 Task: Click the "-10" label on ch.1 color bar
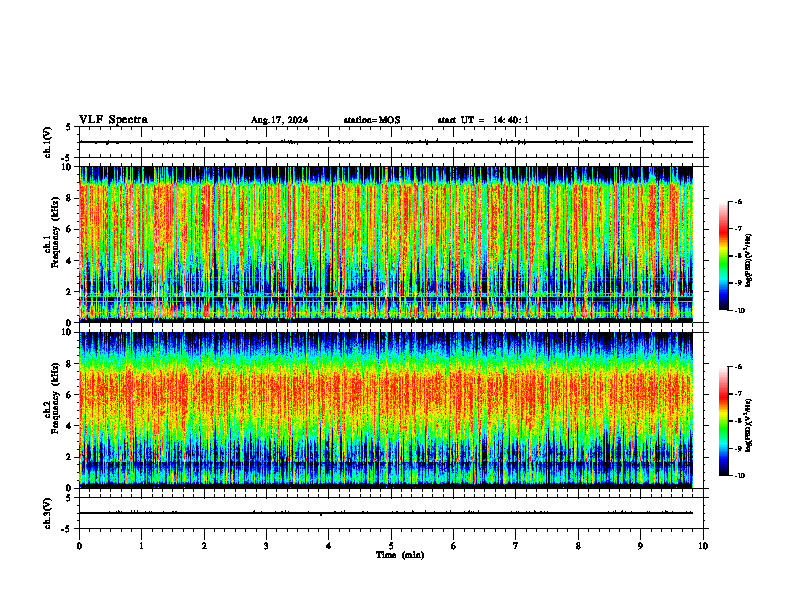click(739, 311)
